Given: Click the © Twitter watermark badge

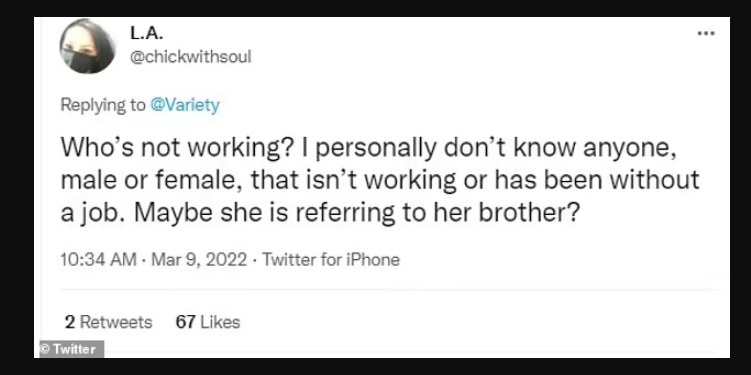Looking at the screenshot, I should (x=69, y=349).
